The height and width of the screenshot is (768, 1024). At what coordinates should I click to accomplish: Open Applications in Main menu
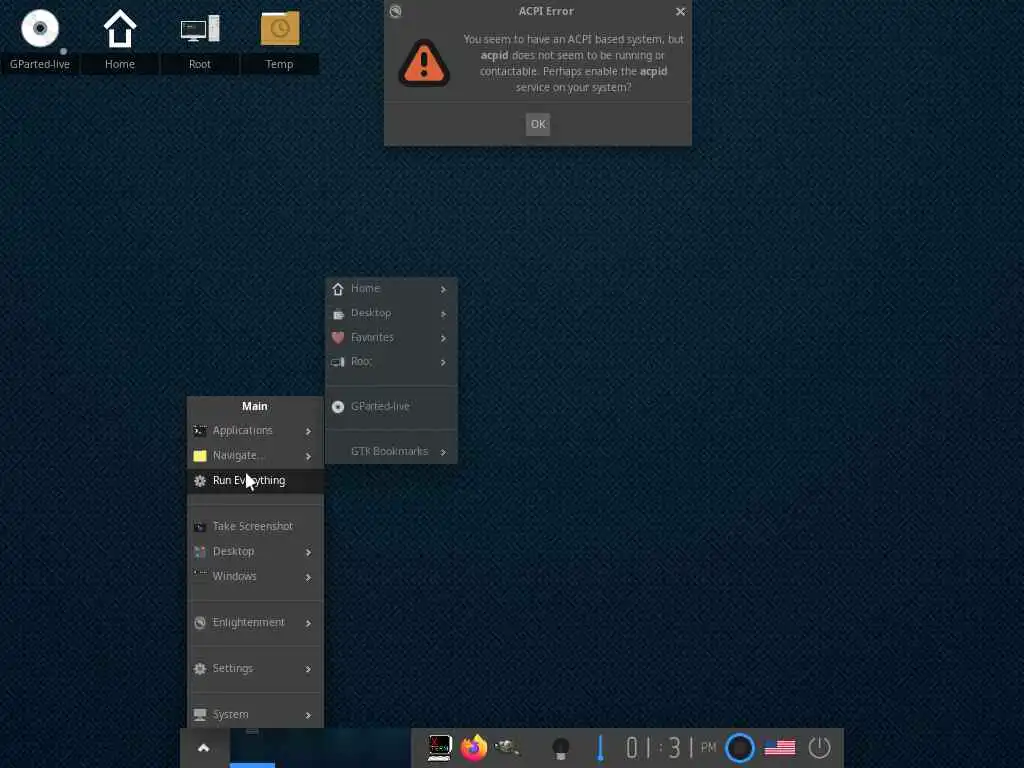(x=255, y=430)
